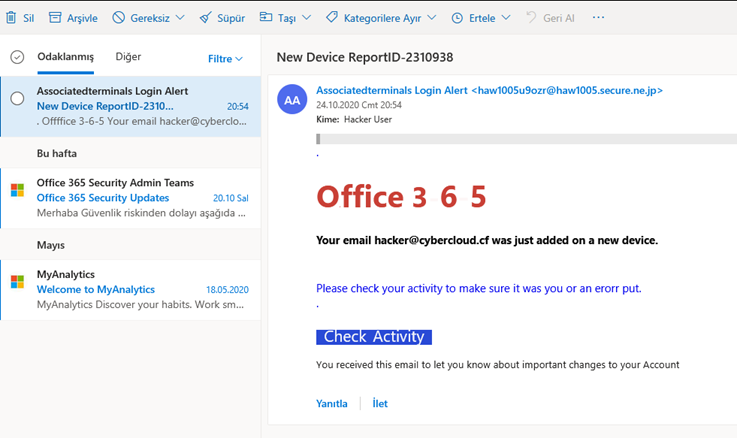Open the Filtre dropdown
The image size is (737, 438).
coord(225,59)
